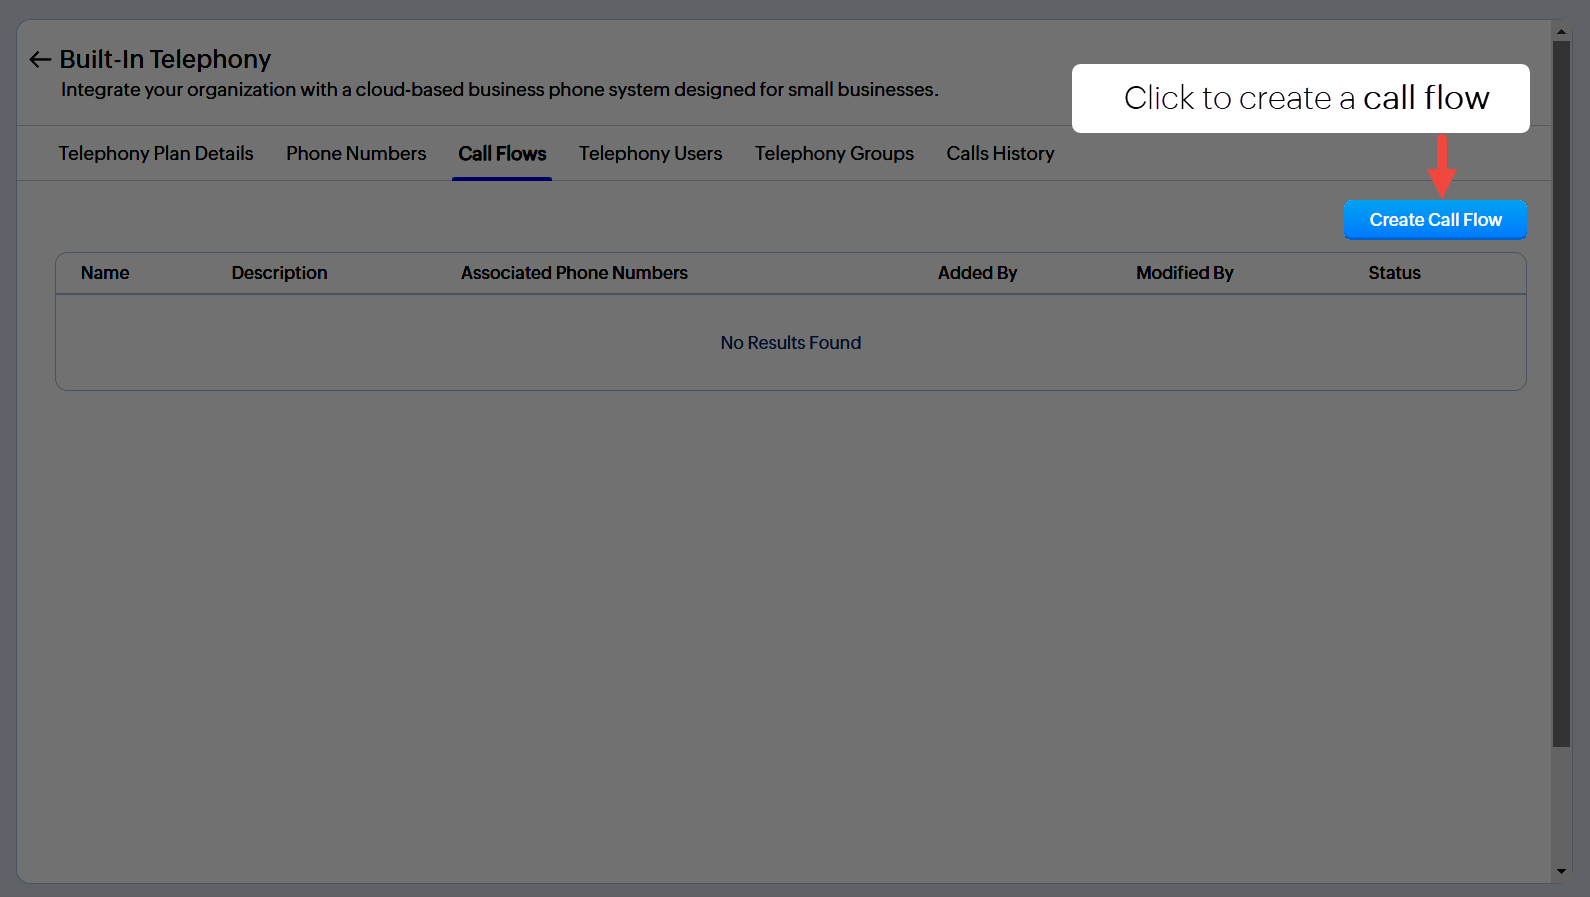View the Calls History tab
The width and height of the screenshot is (1590, 897).
1000,153
